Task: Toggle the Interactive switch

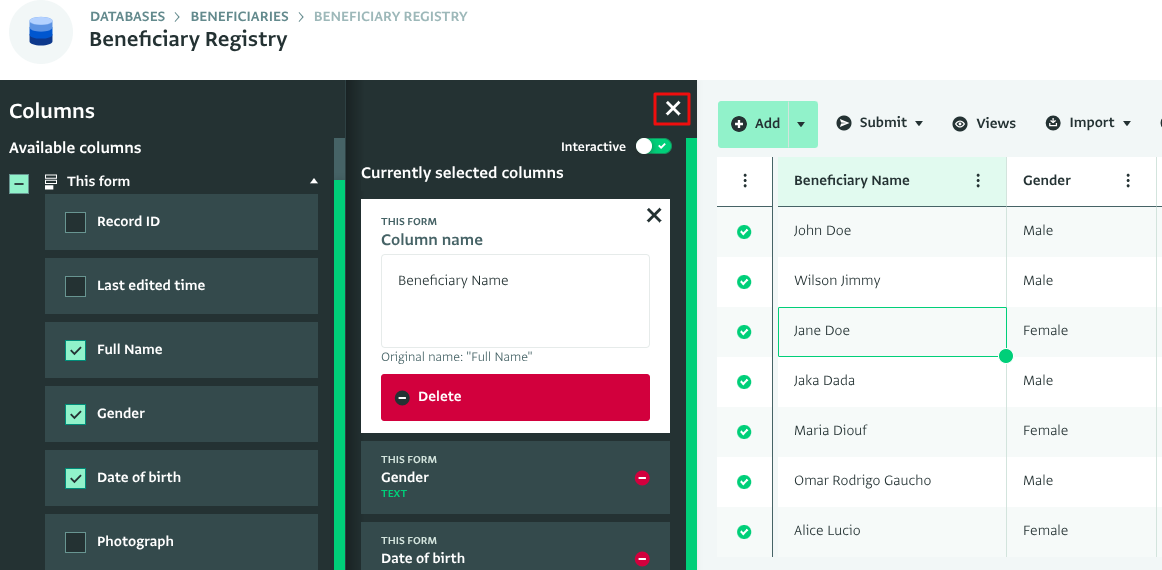Action: (x=654, y=147)
